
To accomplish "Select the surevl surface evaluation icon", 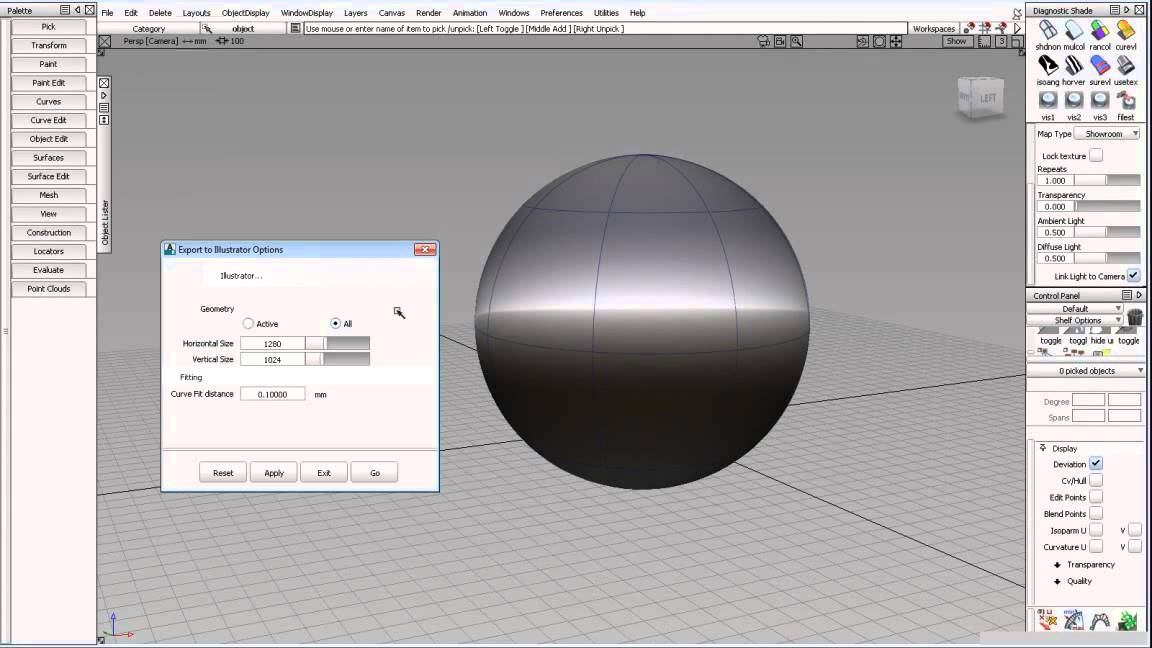I will pyautogui.click(x=1100, y=65).
